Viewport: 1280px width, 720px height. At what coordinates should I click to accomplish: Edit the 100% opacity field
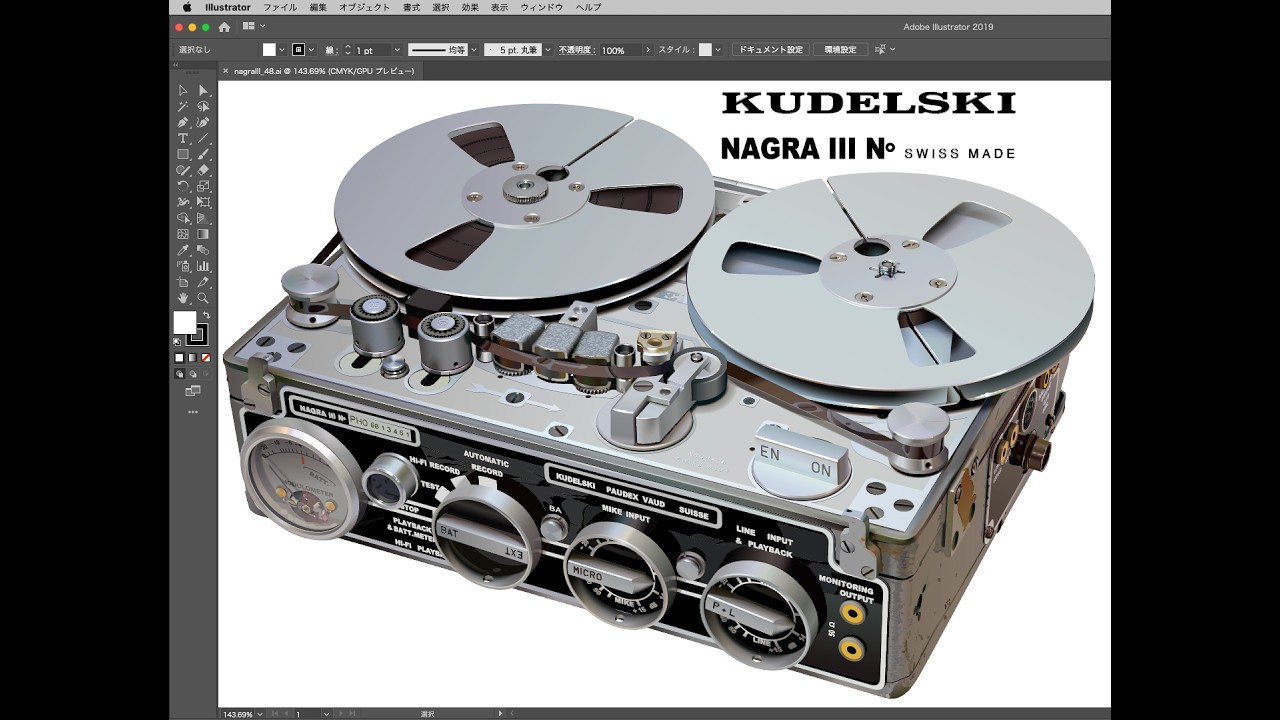(621, 49)
